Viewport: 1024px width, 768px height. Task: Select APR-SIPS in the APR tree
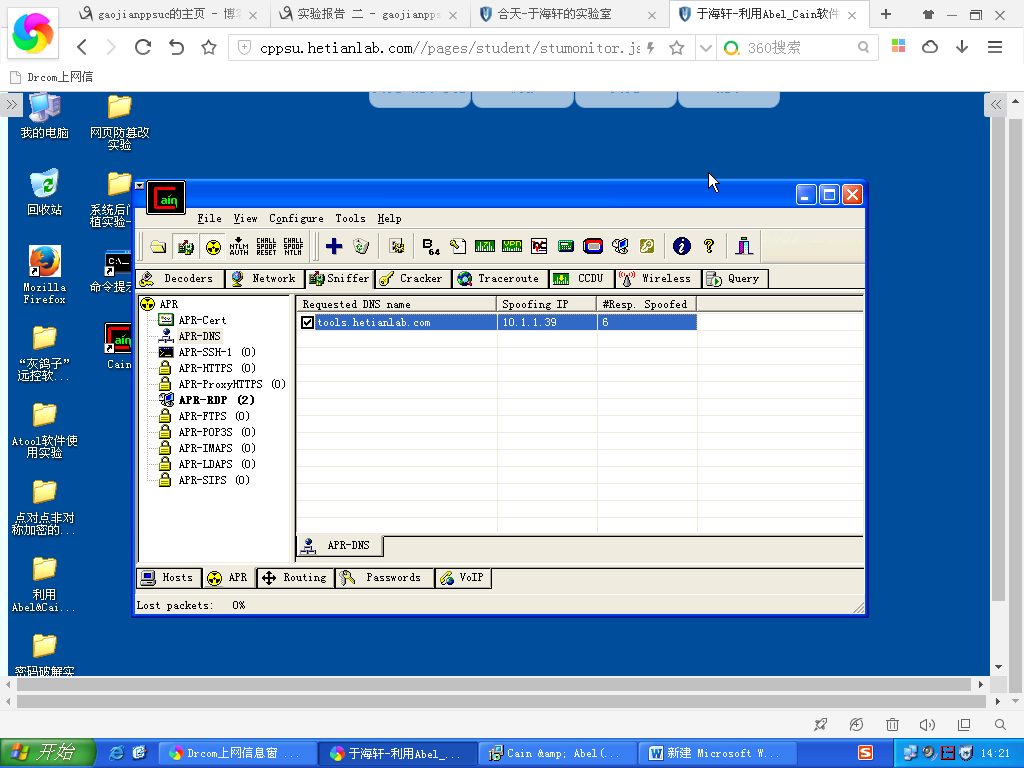pos(214,480)
